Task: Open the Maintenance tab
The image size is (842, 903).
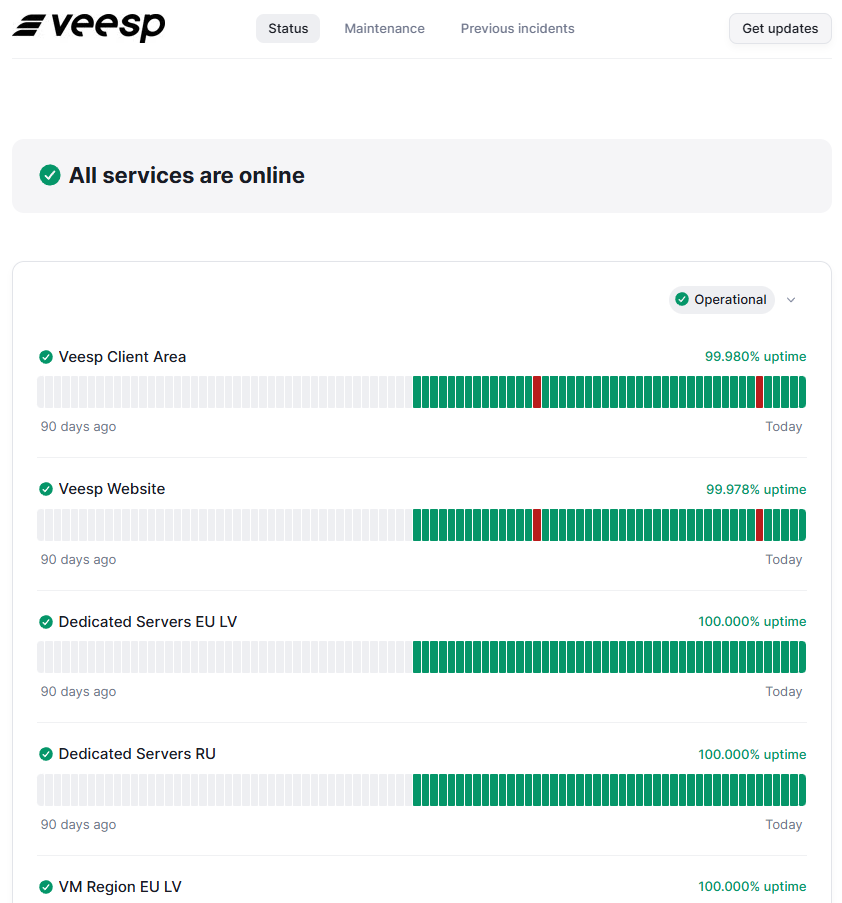Action: click(384, 29)
